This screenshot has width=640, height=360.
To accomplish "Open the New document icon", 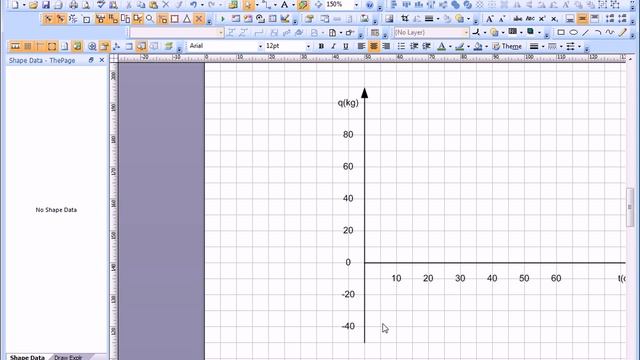I will (15, 5).
